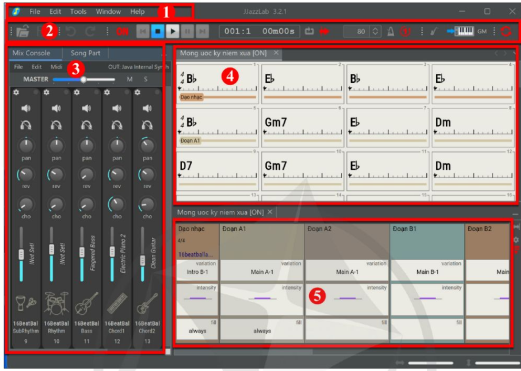
Task: Select the Mong uoc ky niem xua chord sheet tab
Action: click(223, 53)
